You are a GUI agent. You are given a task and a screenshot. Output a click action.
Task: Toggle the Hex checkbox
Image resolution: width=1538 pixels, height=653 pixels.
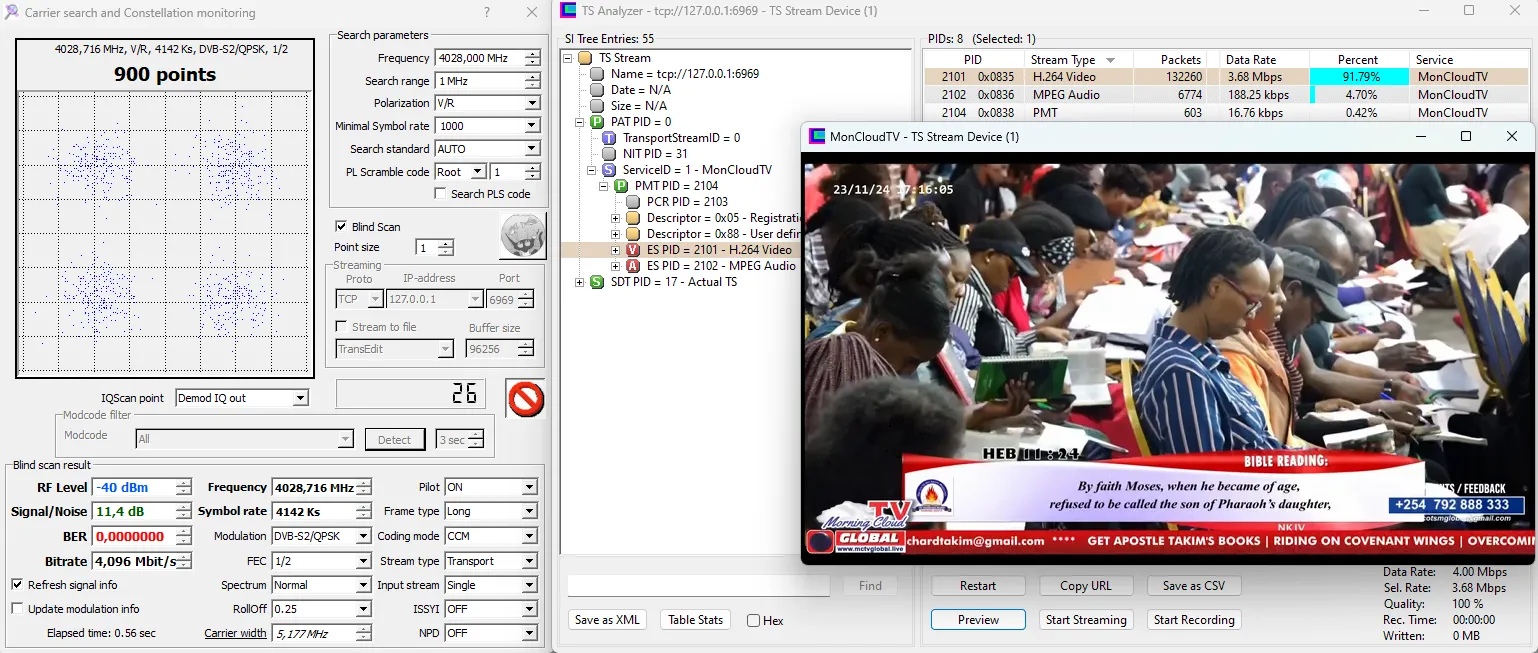[753, 621]
